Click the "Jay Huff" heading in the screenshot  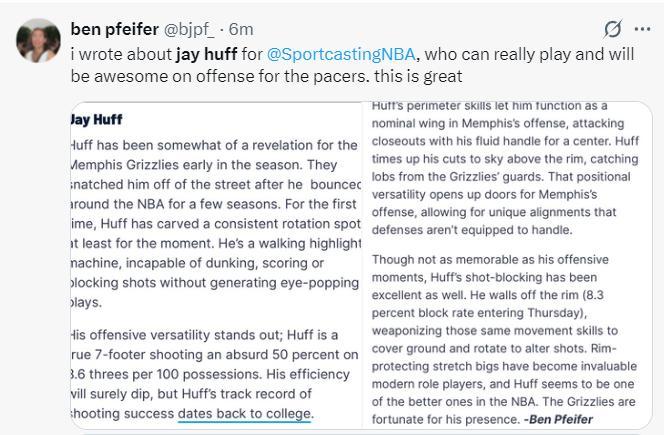(97, 120)
